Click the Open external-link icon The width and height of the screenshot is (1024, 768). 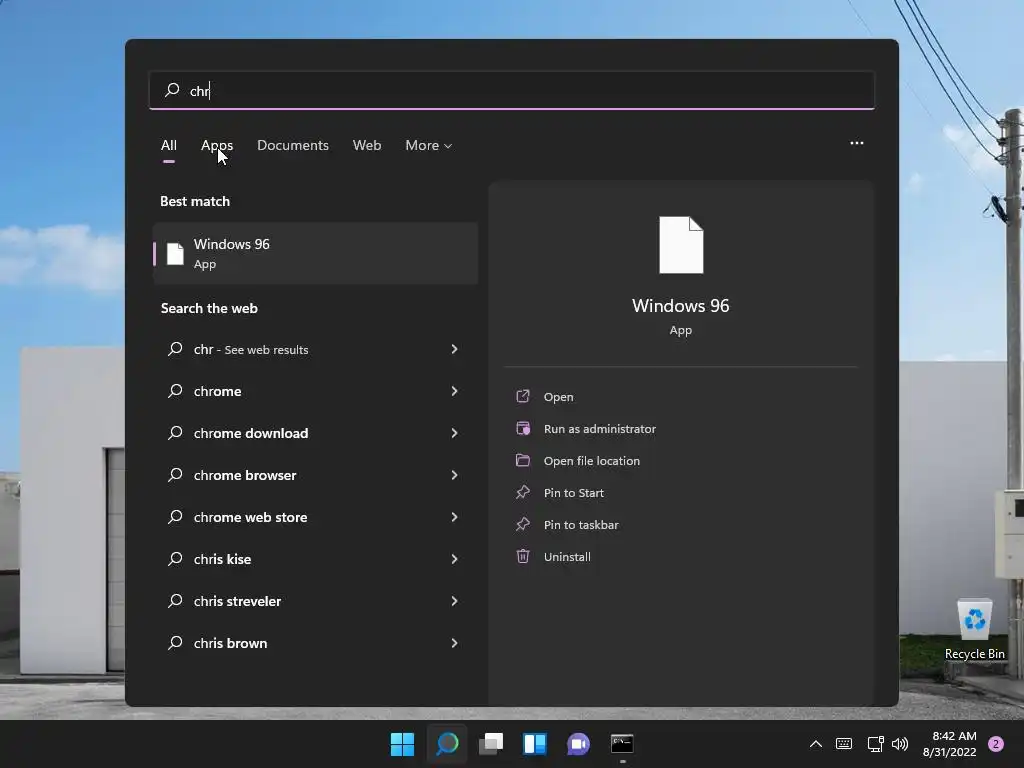523,396
